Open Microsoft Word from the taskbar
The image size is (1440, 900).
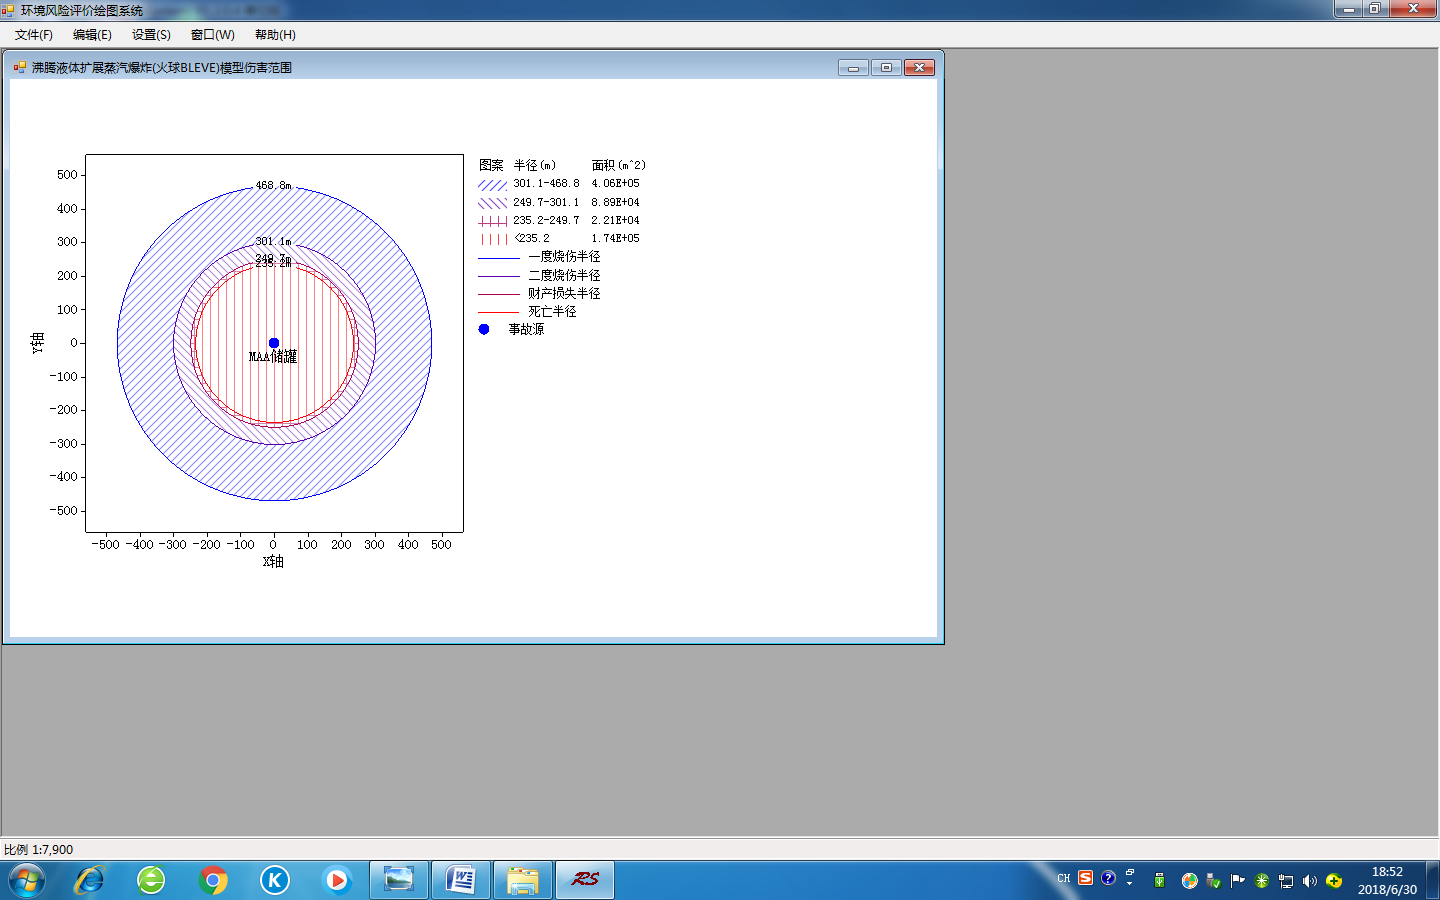pos(461,880)
